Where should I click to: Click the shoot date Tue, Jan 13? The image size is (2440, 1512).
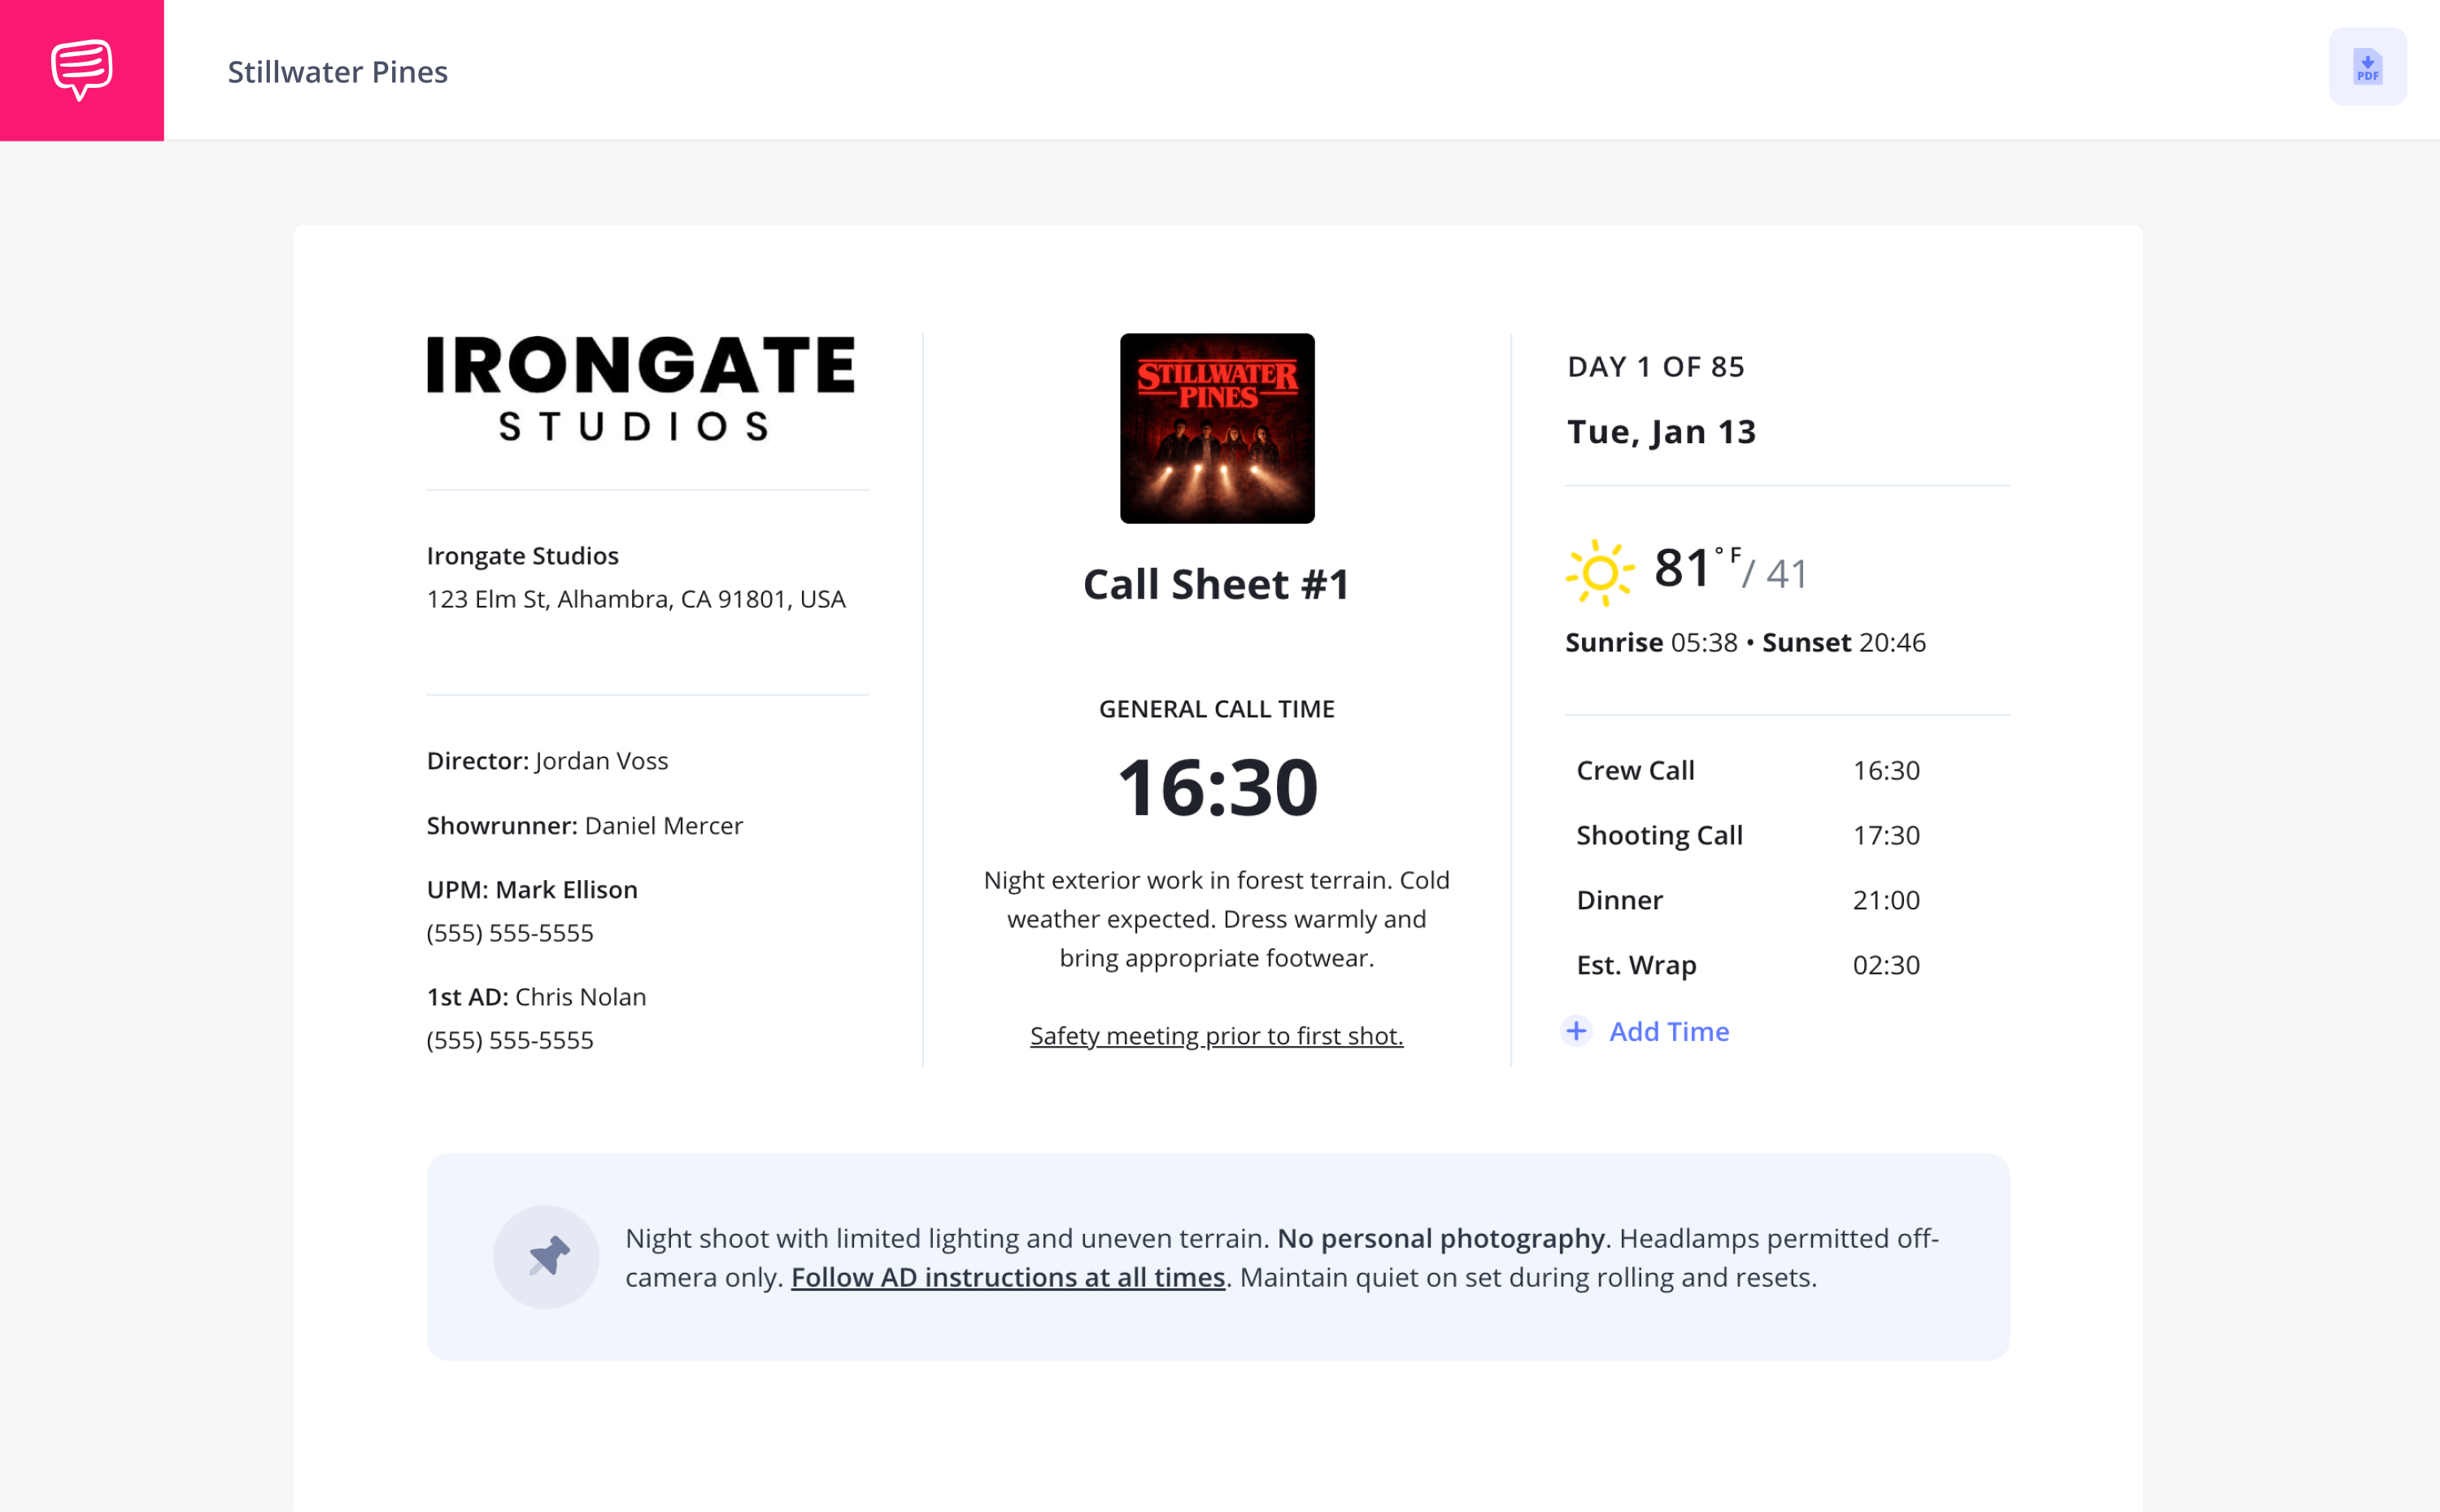coord(1661,432)
